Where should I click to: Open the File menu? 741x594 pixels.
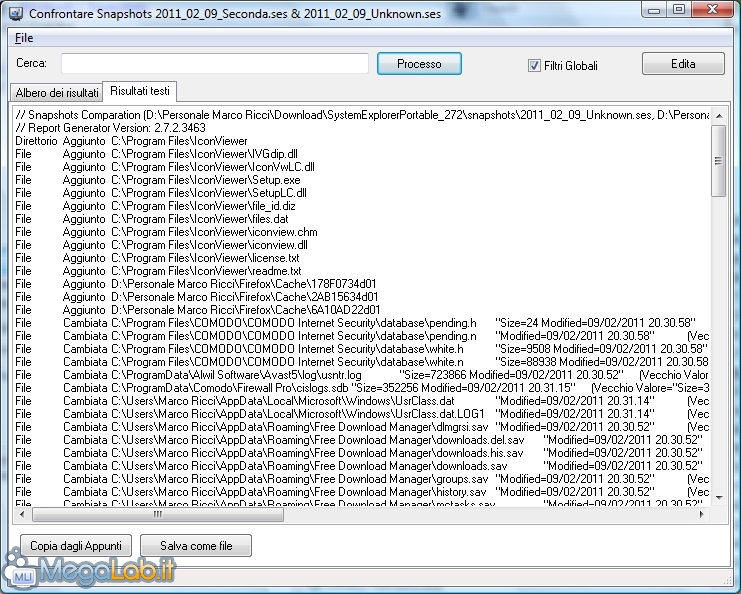[x=24, y=38]
